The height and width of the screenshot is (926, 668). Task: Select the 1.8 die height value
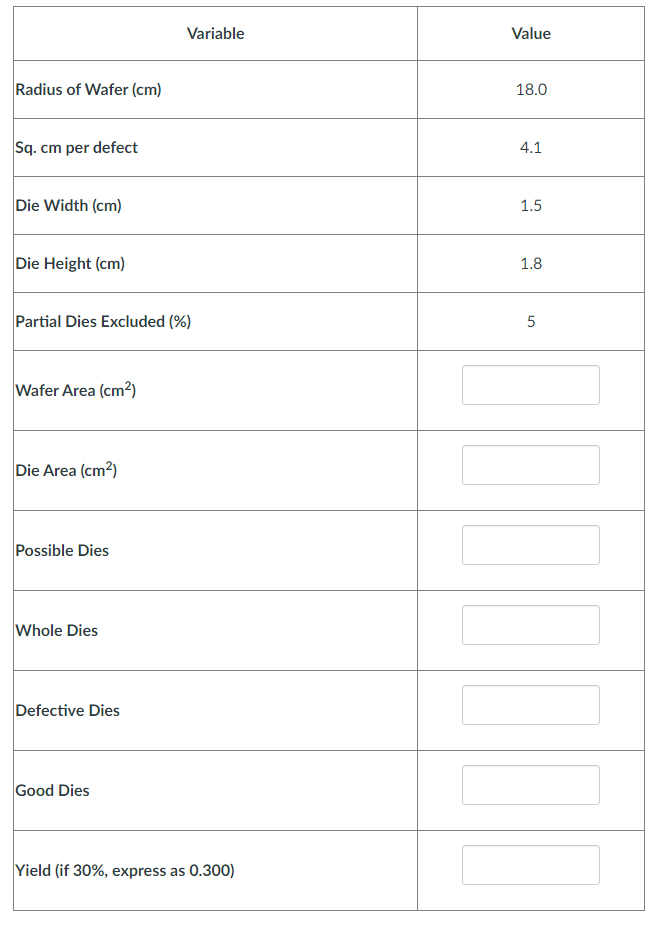click(x=531, y=264)
